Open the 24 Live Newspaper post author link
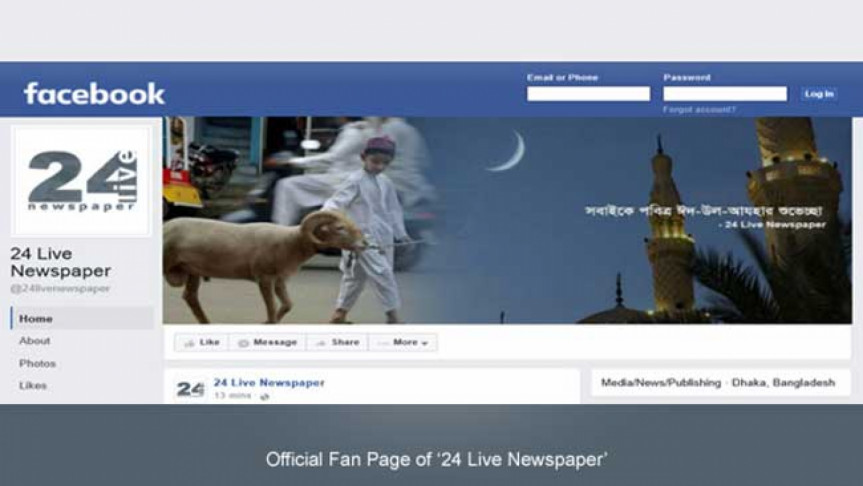This screenshot has width=863, height=486. [269, 383]
